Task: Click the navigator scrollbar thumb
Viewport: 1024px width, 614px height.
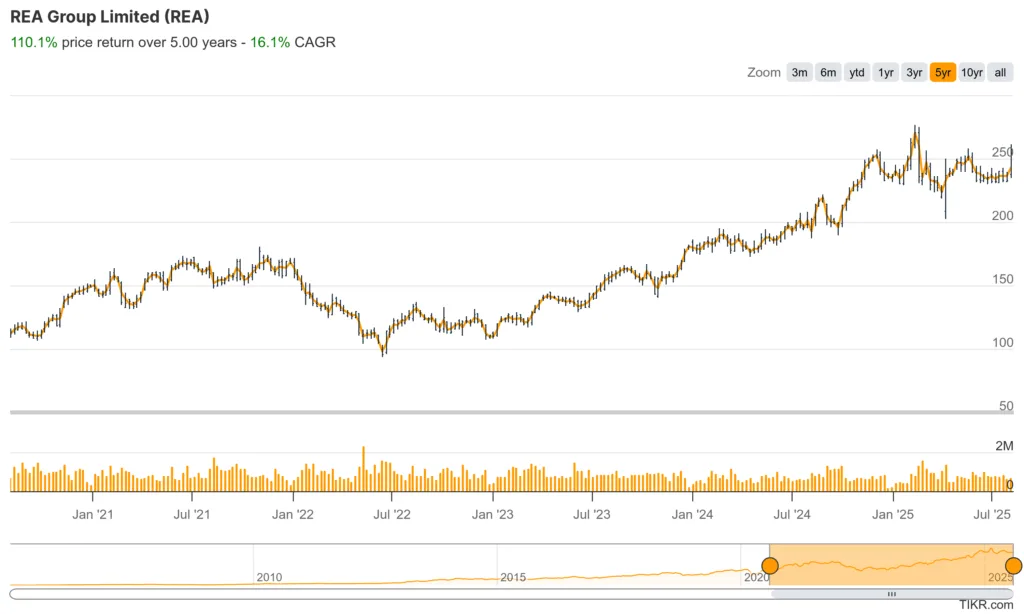Action: click(x=892, y=594)
